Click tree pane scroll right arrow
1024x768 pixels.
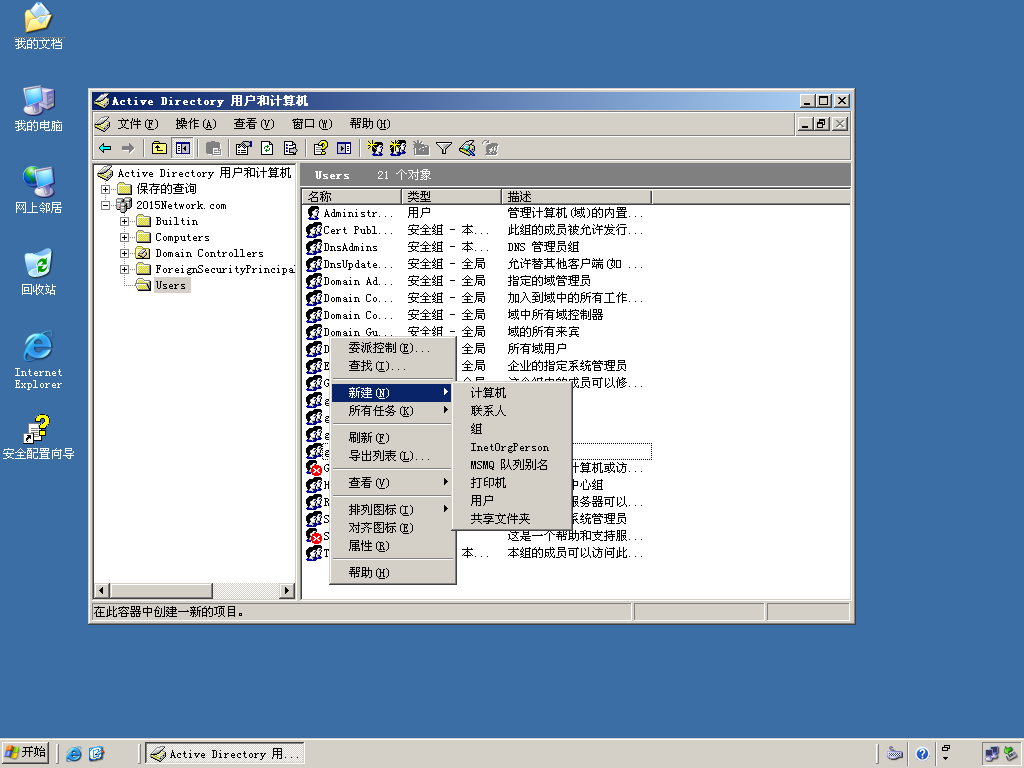(x=287, y=590)
